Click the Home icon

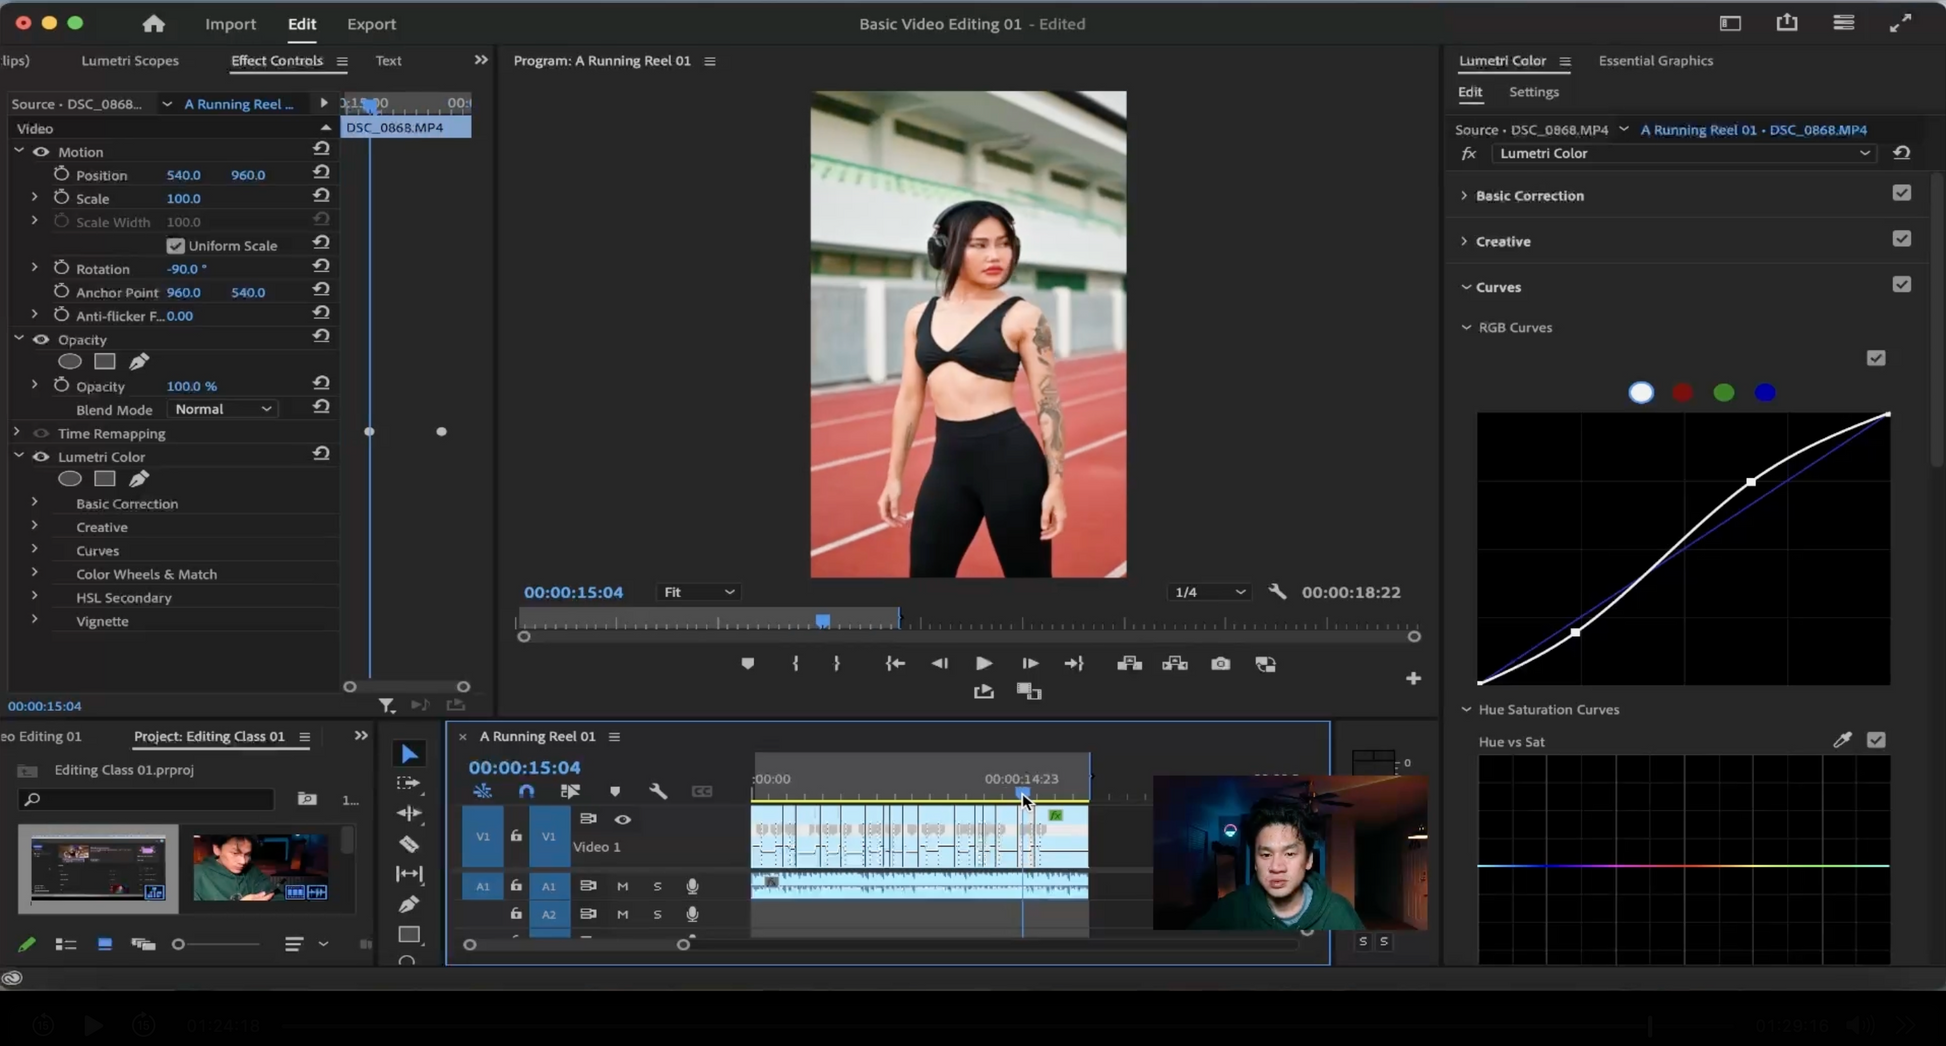tap(153, 24)
